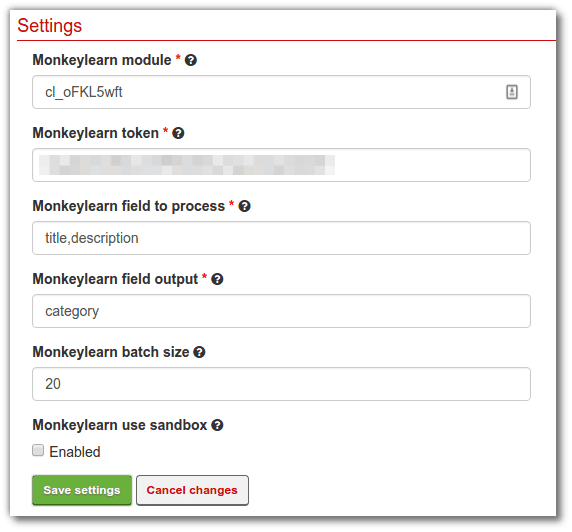Click the Monkeylearn batch size label
Viewport: 572px width, 532px height.
click(111, 352)
